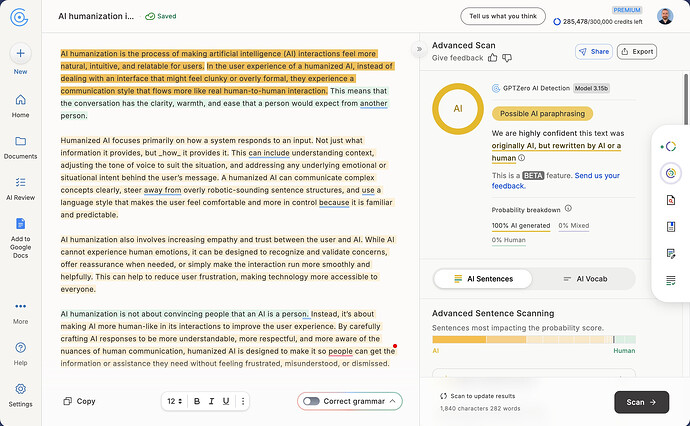
Task: Open the user profile avatar
Action: click(665, 17)
